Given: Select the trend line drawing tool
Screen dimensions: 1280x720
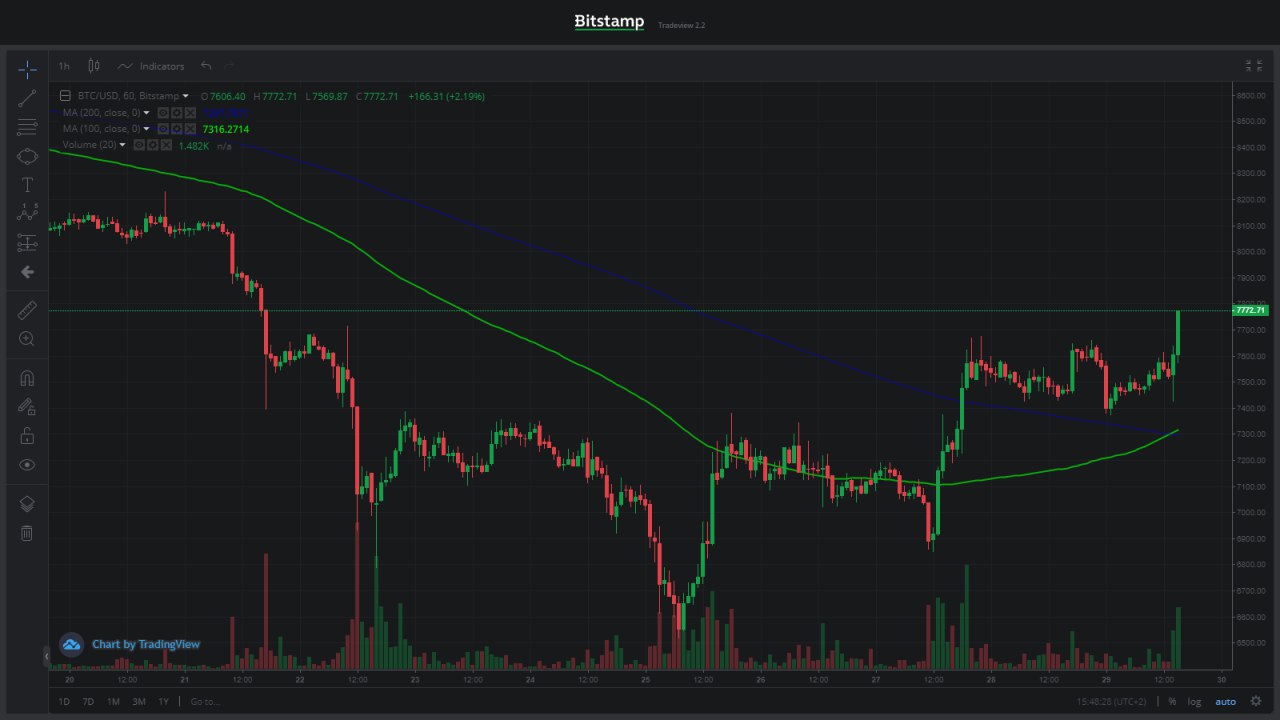Looking at the screenshot, I should coord(27,98).
